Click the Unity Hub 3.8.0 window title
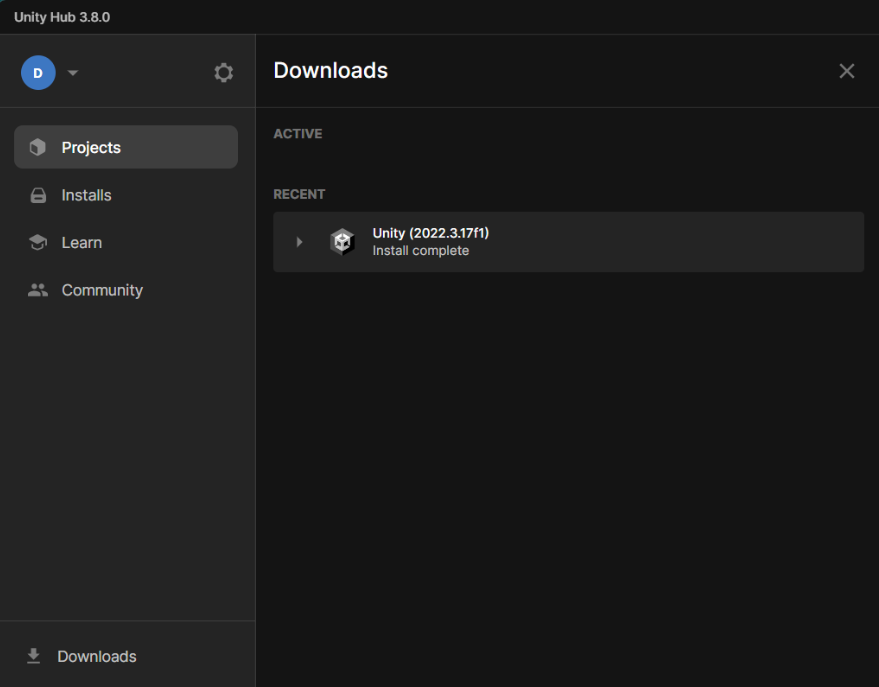Viewport: 879px width, 687px height. click(x=62, y=17)
